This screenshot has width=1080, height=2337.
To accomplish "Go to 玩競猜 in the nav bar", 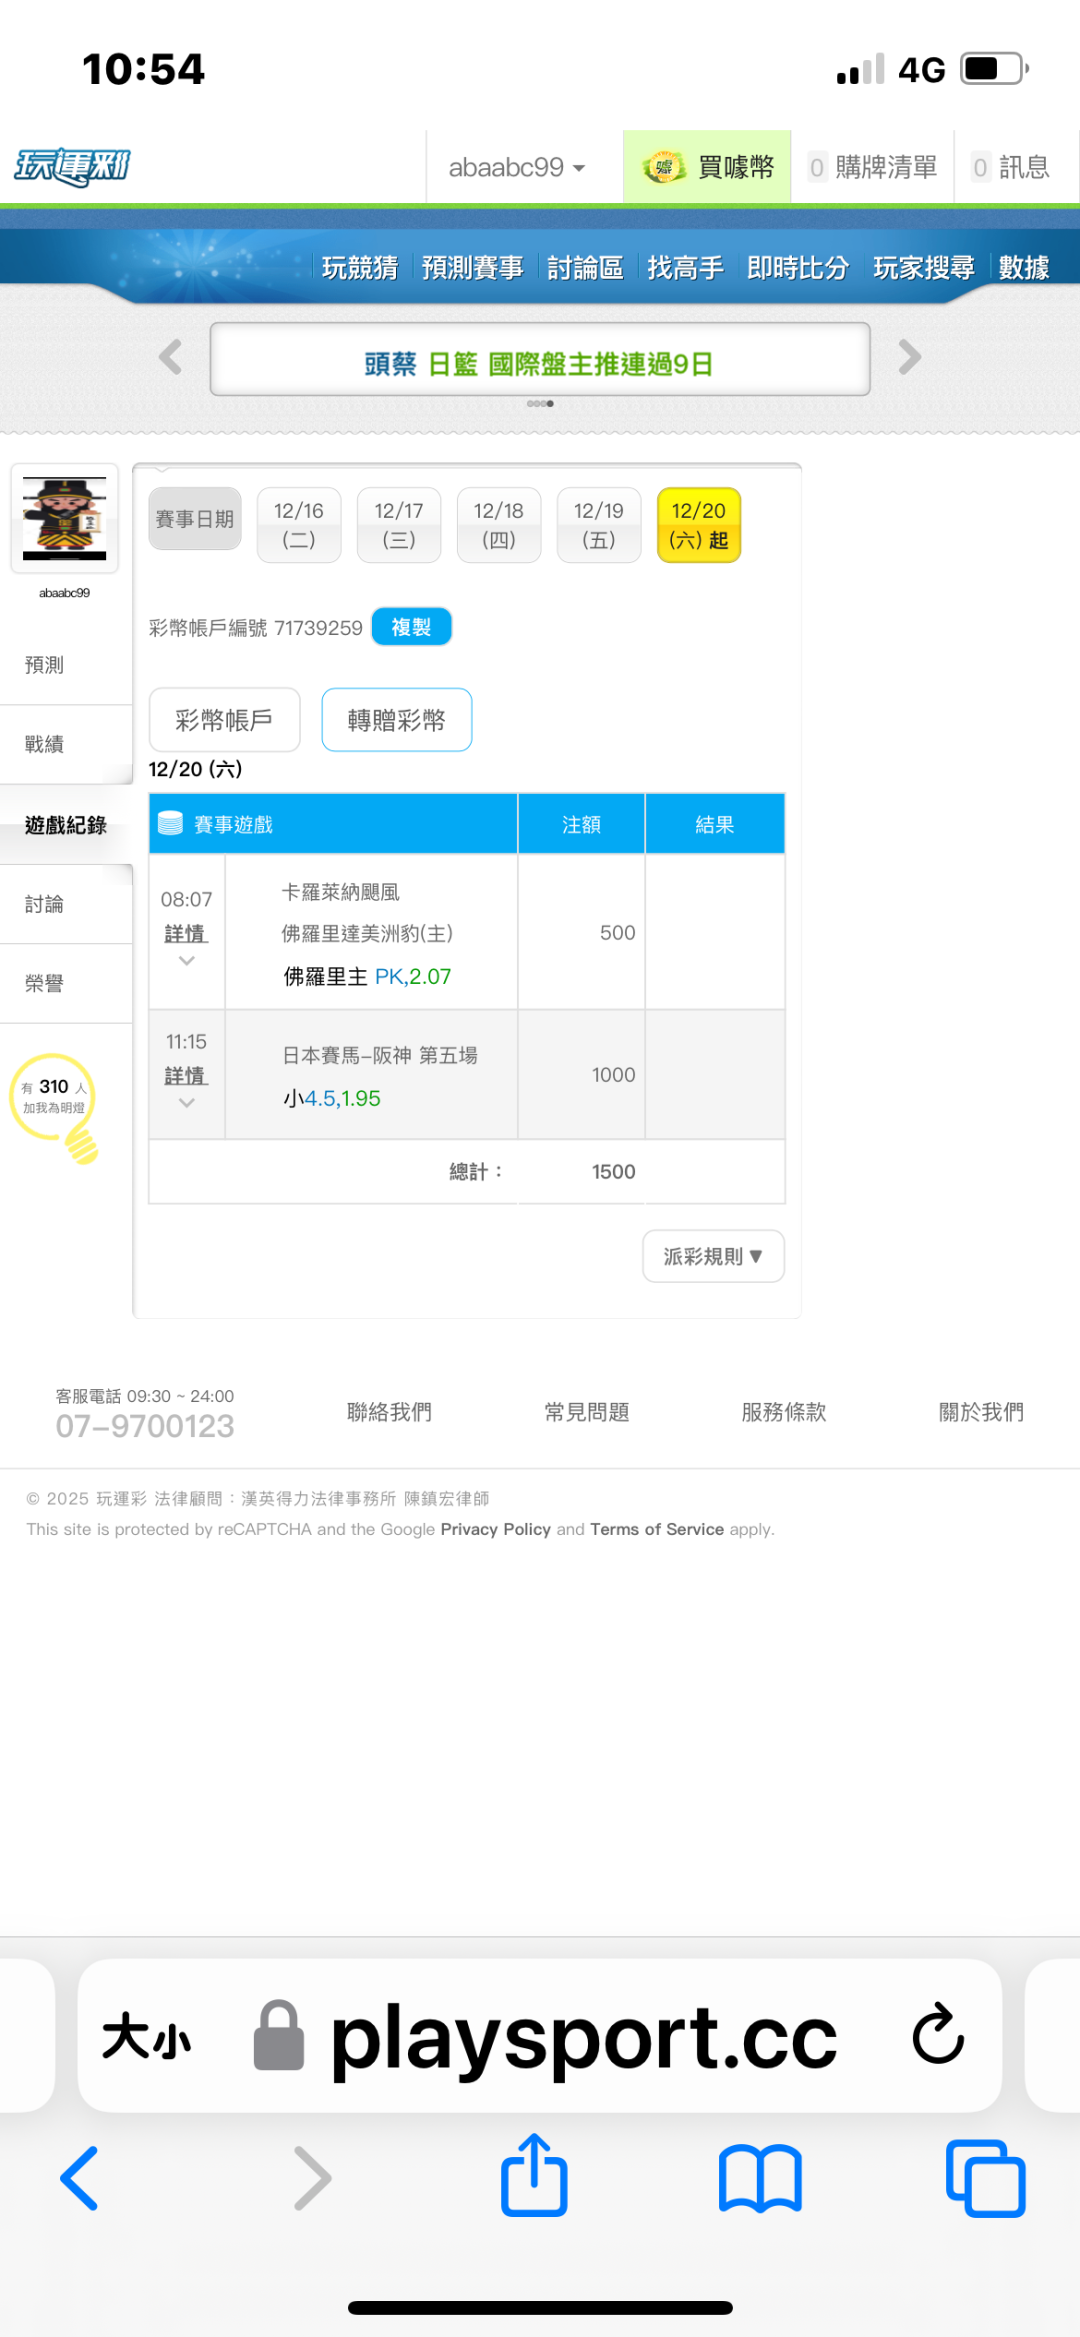I will coord(360,268).
